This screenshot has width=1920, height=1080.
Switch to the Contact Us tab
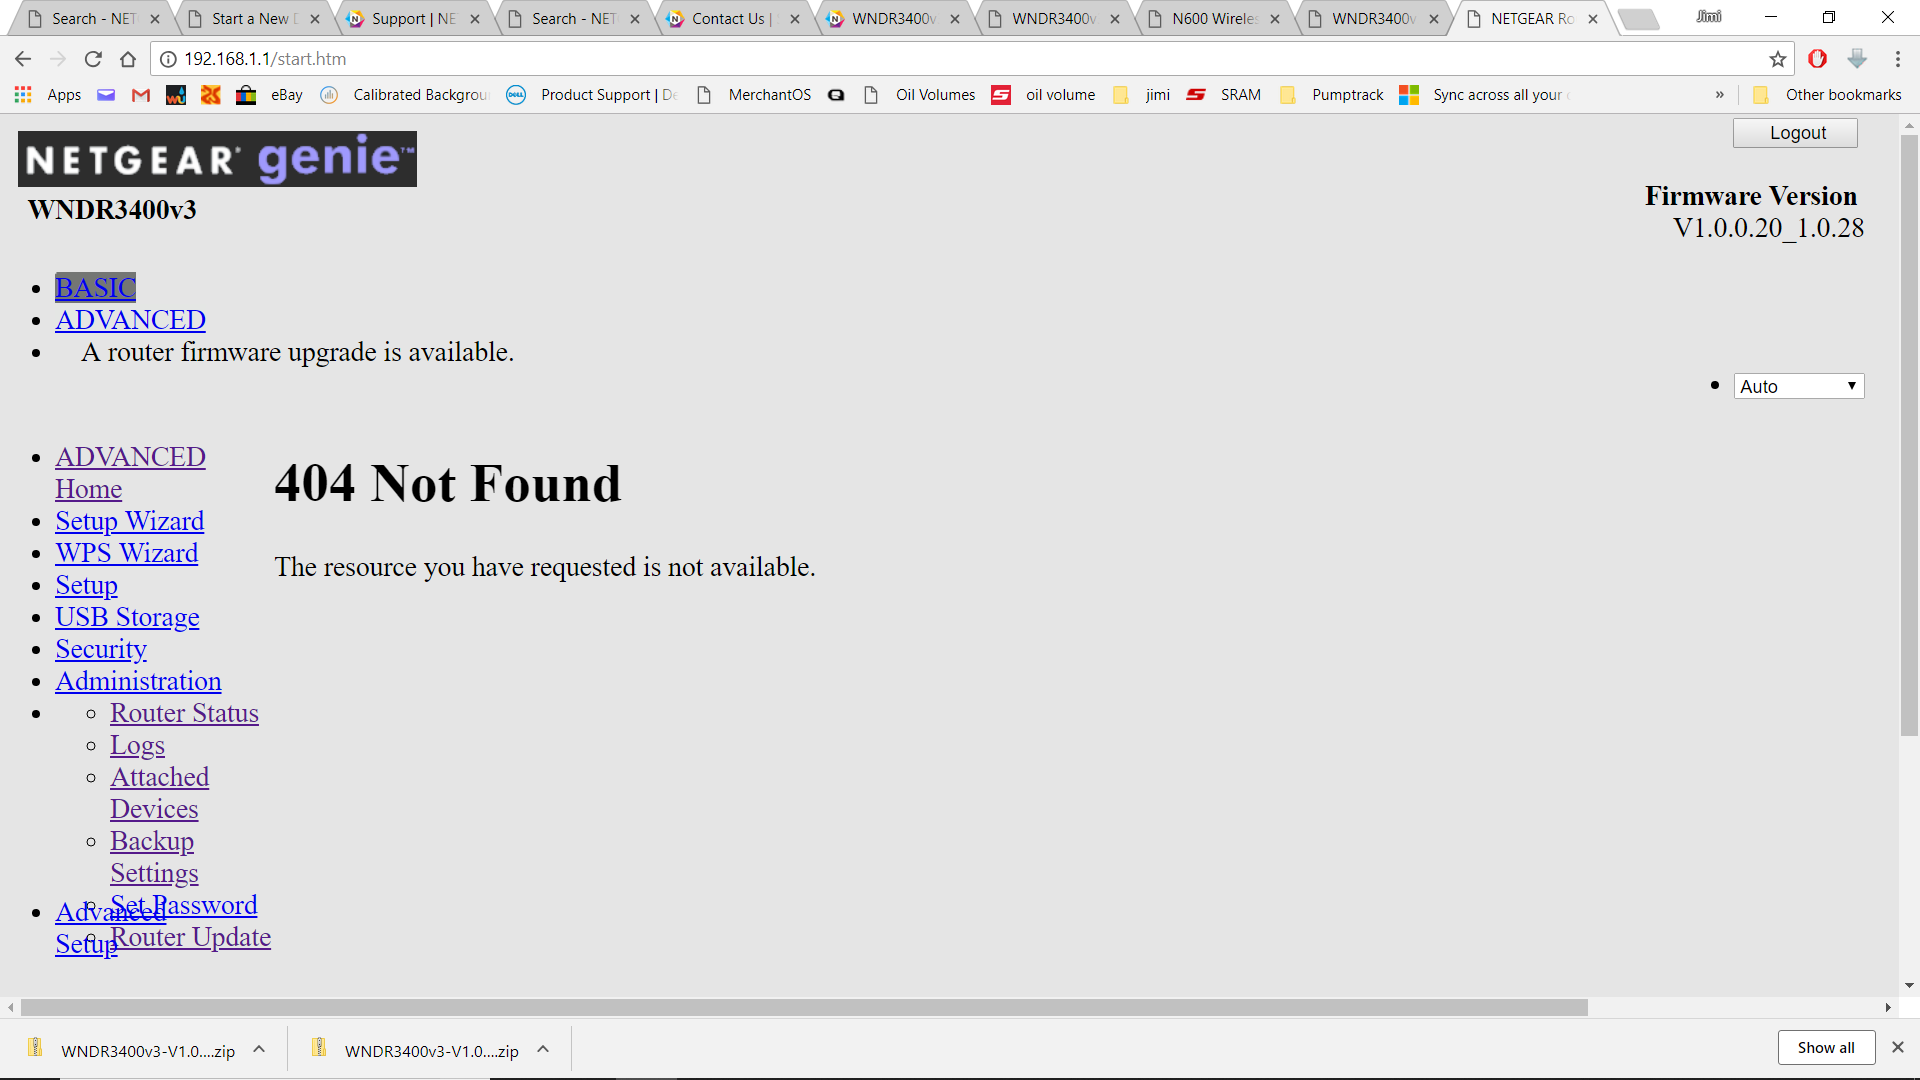click(x=733, y=19)
